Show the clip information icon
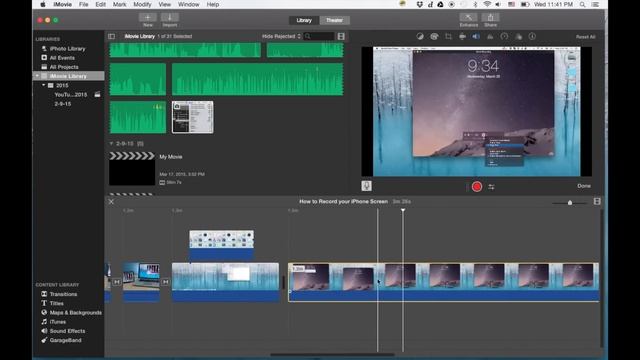Image resolution: width=640 pixels, height=360 pixels. pos(532,36)
